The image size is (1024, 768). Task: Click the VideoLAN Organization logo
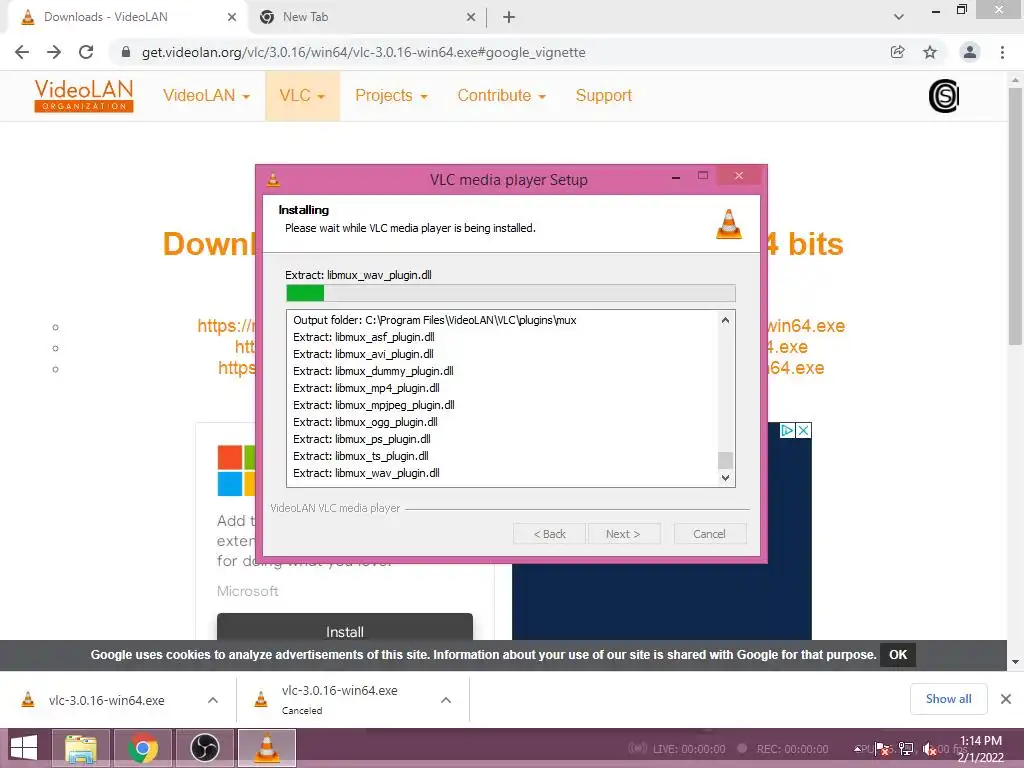pyautogui.click(x=84, y=96)
